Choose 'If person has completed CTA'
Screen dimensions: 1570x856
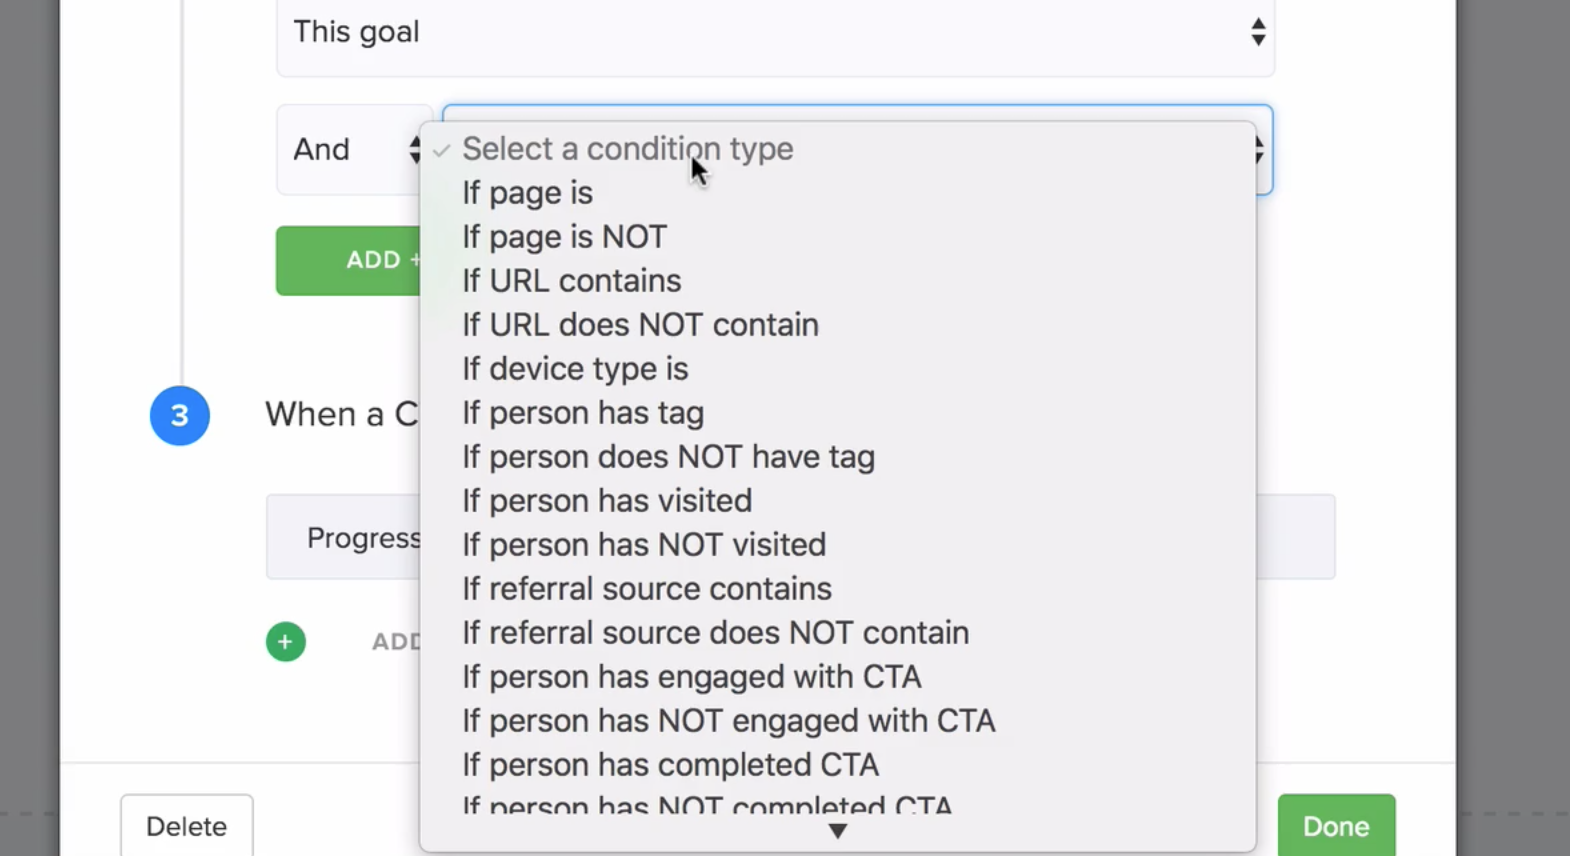pyautogui.click(x=670, y=765)
